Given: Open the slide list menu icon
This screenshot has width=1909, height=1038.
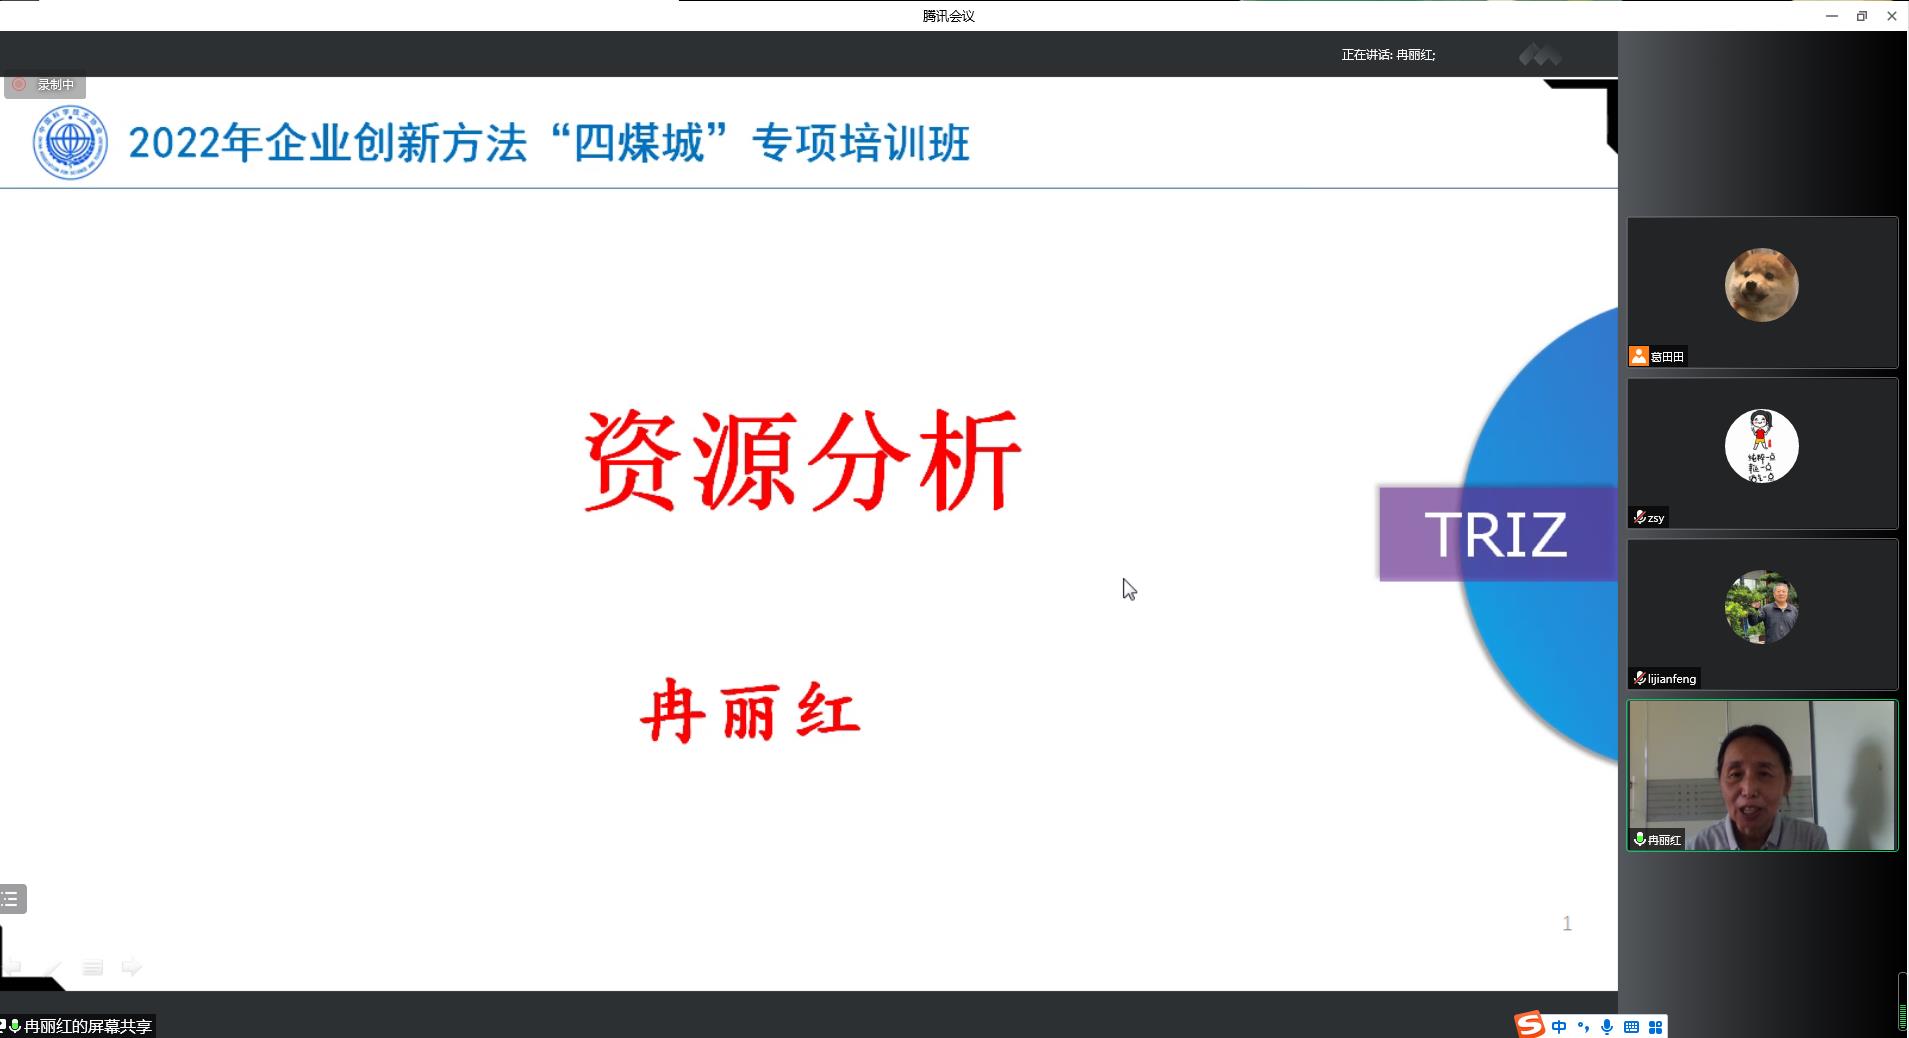Looking at the screenshot, I should click(x=12, y=899).
